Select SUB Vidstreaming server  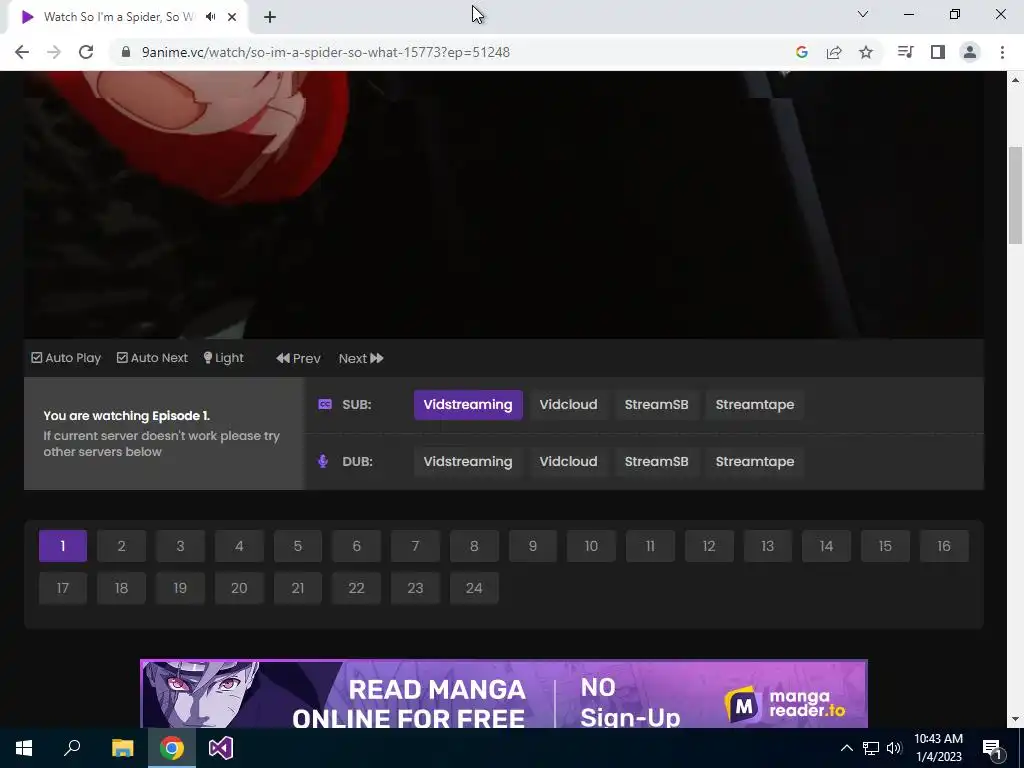tap(468, 405)
